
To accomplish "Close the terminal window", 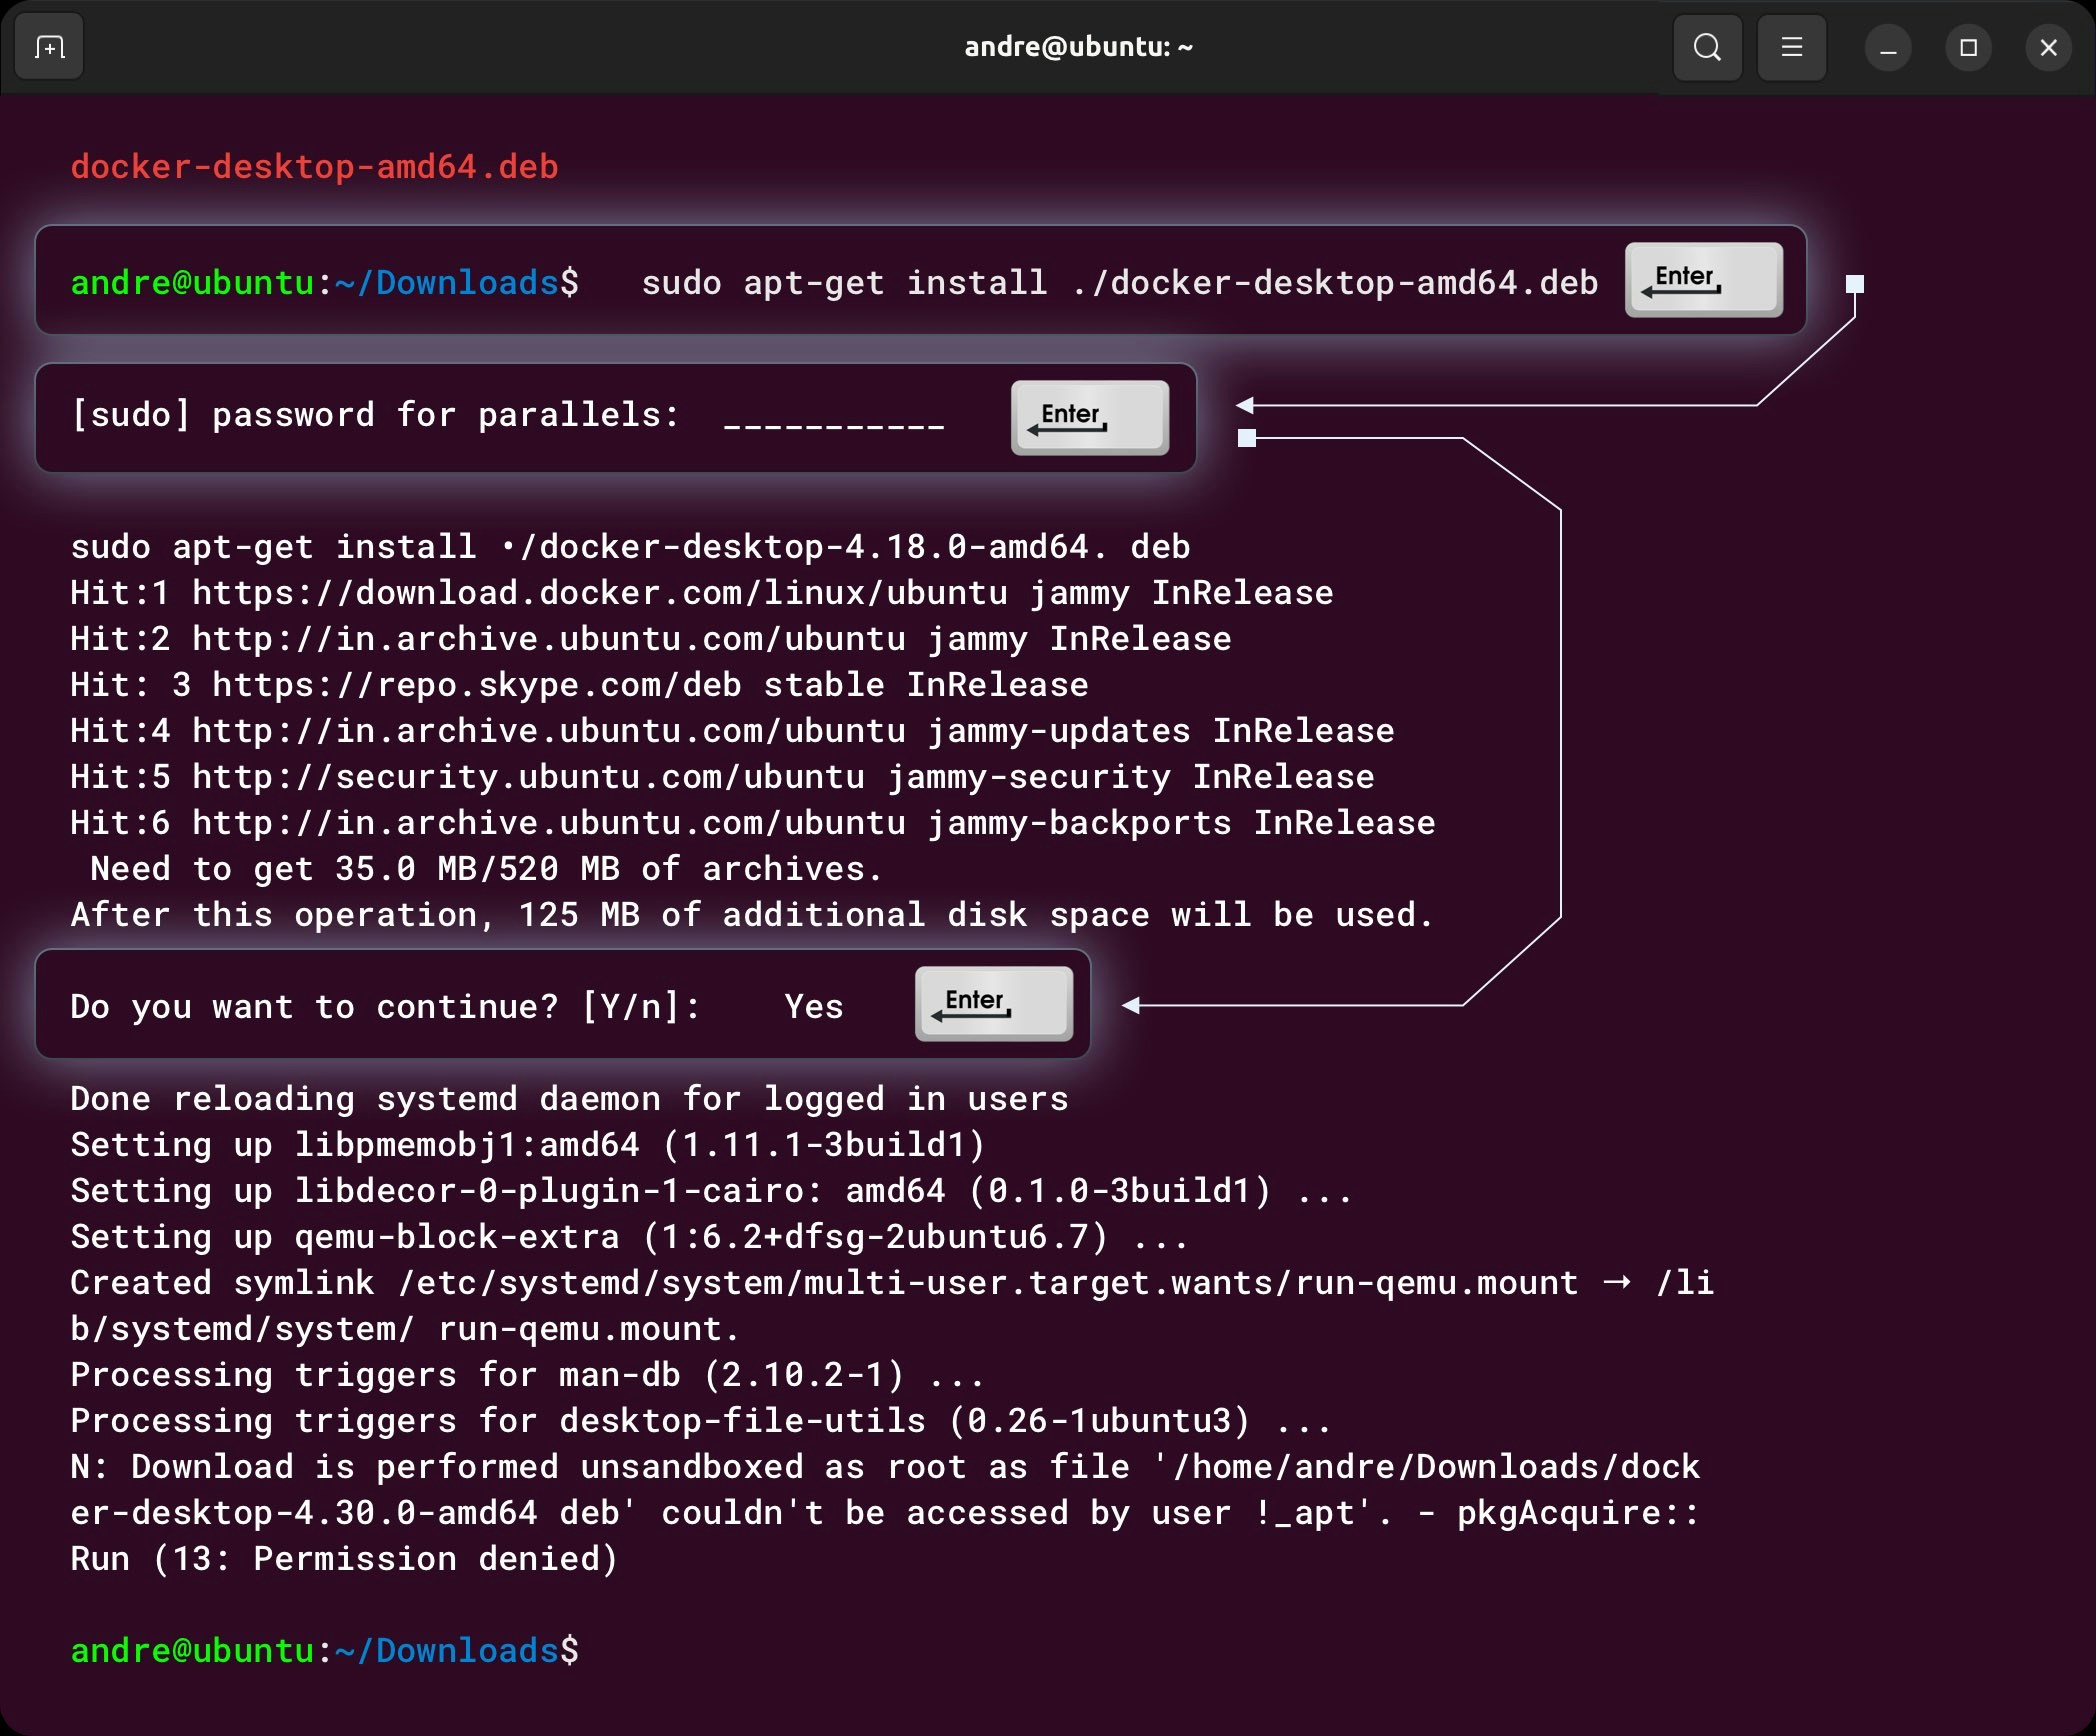I will 2048,48.
